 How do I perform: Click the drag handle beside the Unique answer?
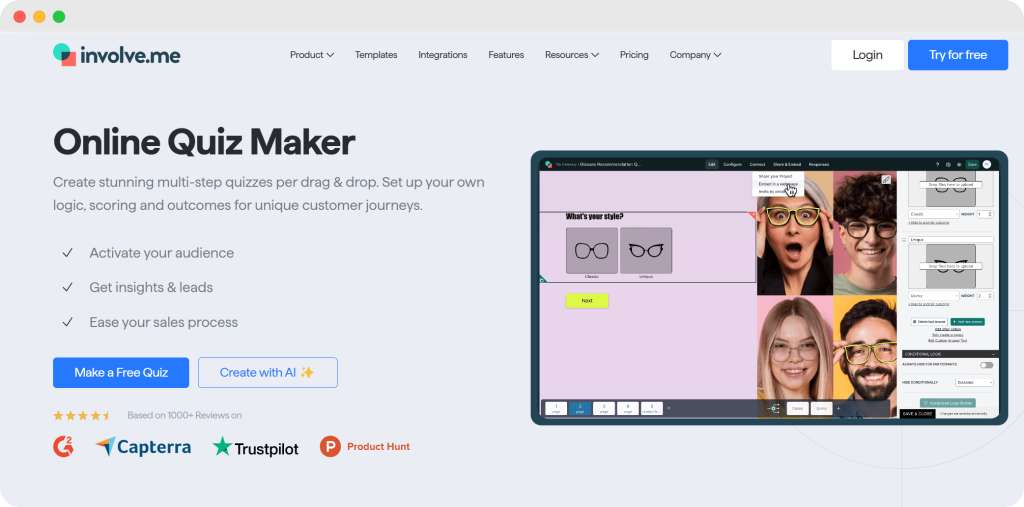[904, 240]
